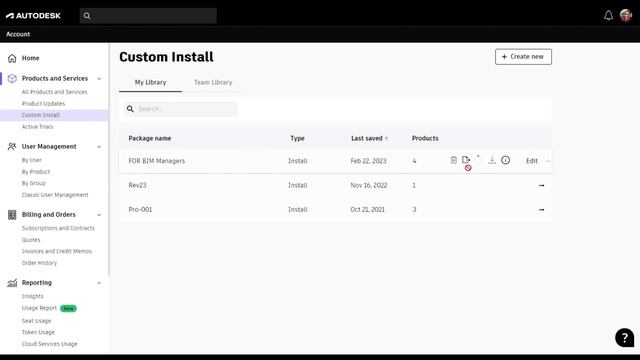
Task: Open Classic User Management
Action: [55, 195]
